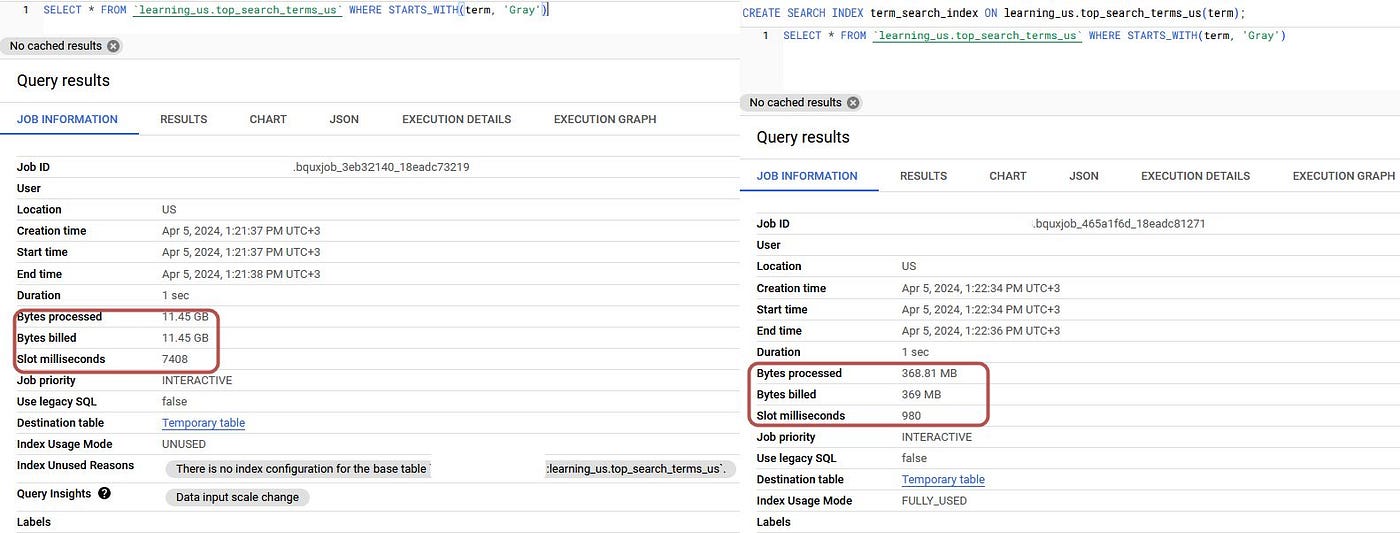Select right creation time 1:22:34 PM value

point(981,288)
